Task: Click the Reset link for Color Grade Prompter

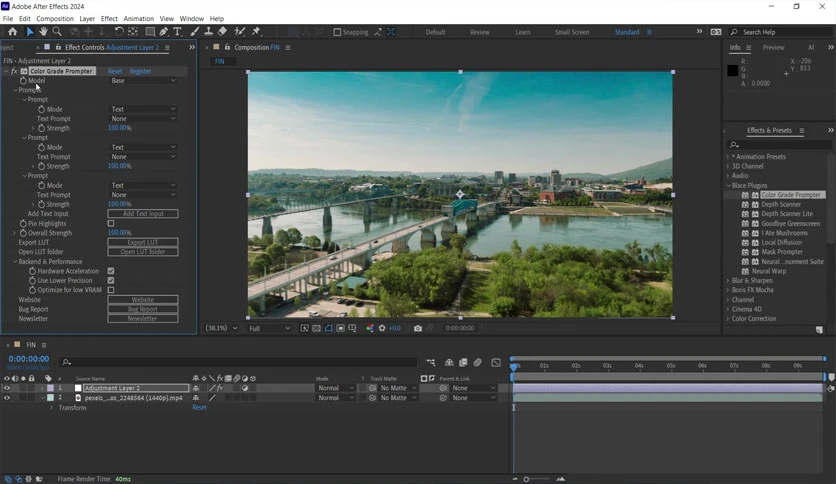Action: (115, 71)
